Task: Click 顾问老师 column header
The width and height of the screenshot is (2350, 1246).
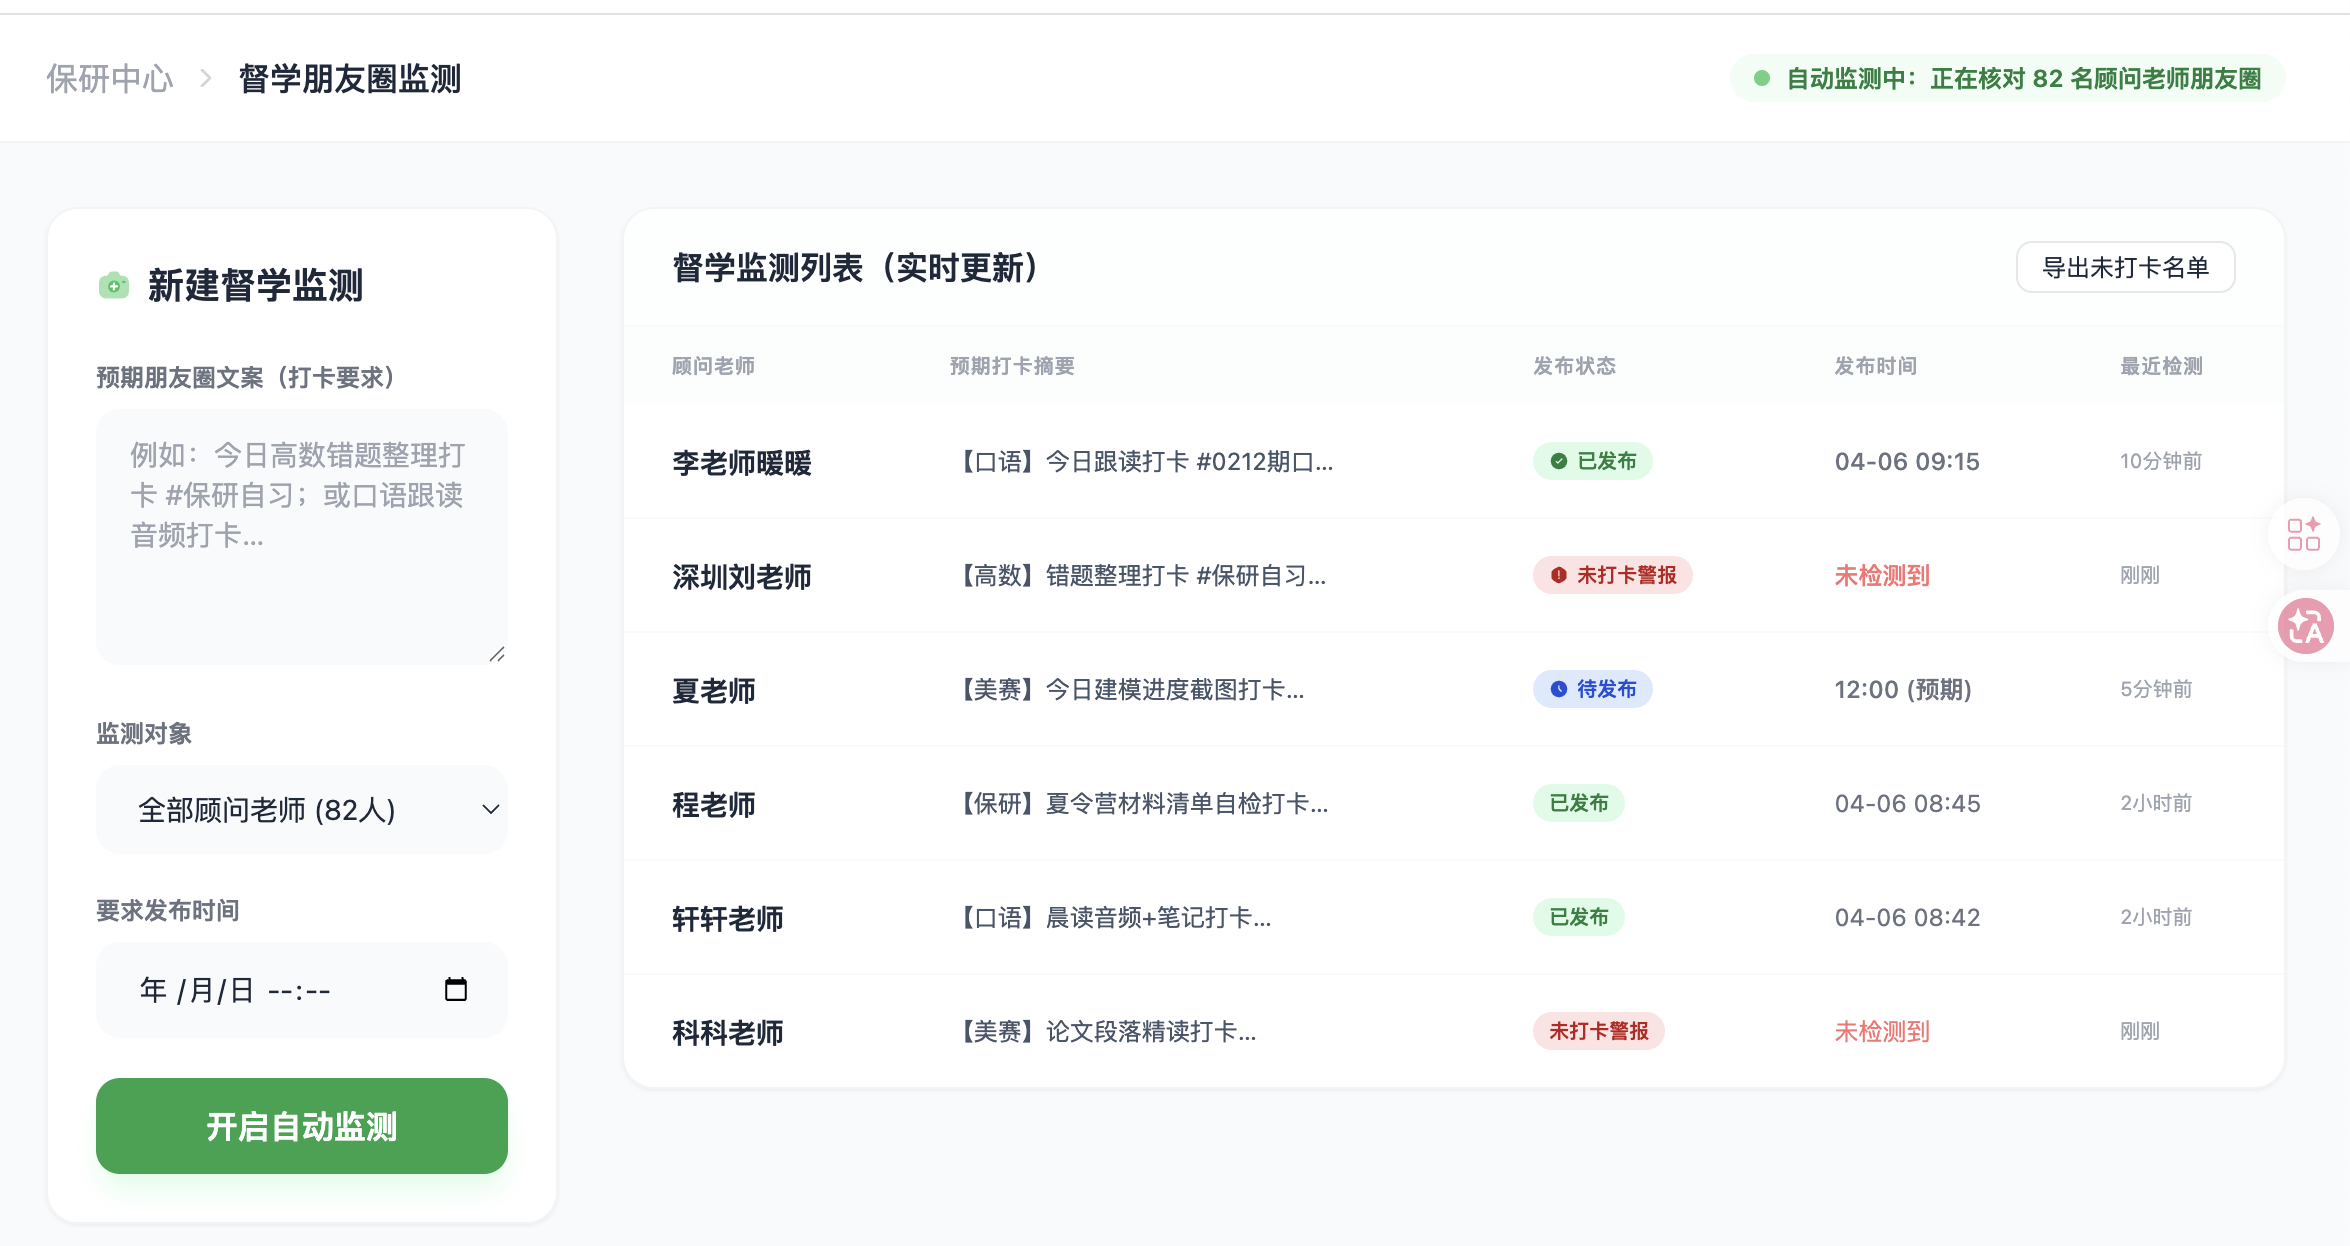Action: pyautogui.click(x=713, y=366)
